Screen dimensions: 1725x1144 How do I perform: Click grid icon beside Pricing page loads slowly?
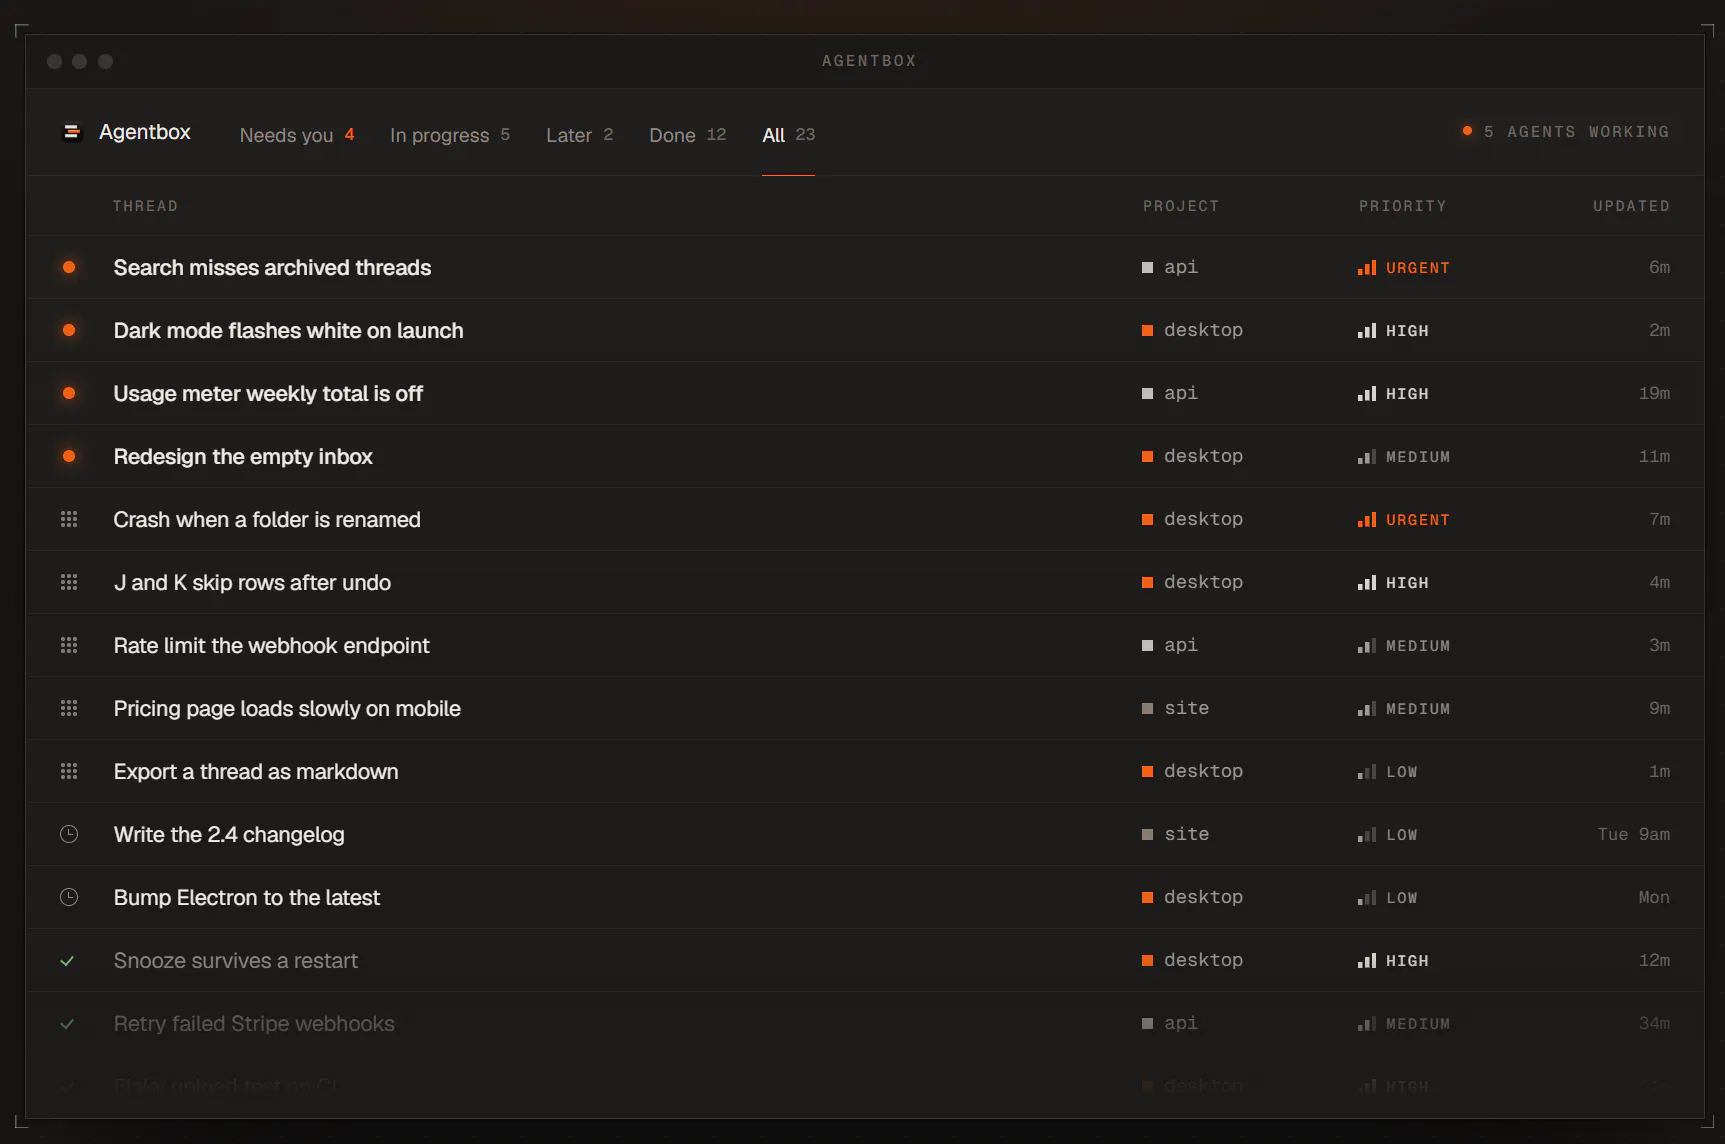point(69,708)
